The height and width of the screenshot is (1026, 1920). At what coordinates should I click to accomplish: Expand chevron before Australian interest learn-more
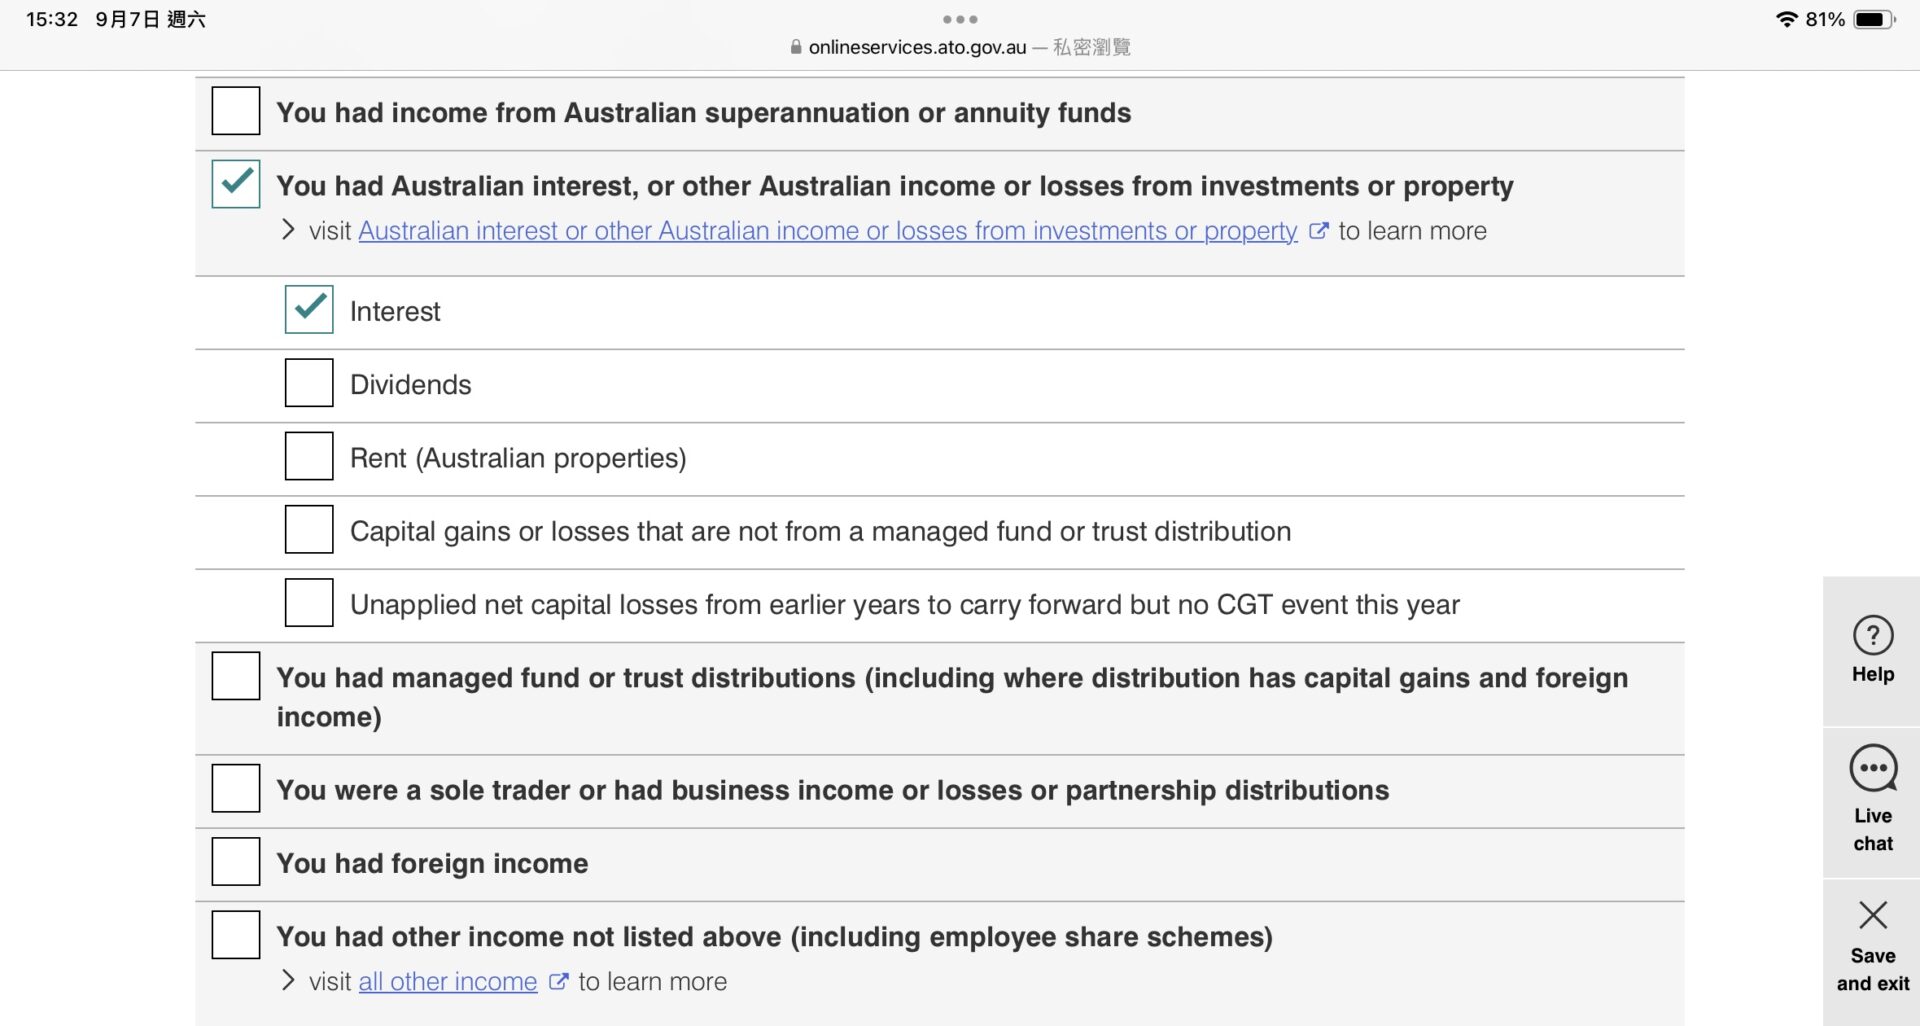point(288,230)
